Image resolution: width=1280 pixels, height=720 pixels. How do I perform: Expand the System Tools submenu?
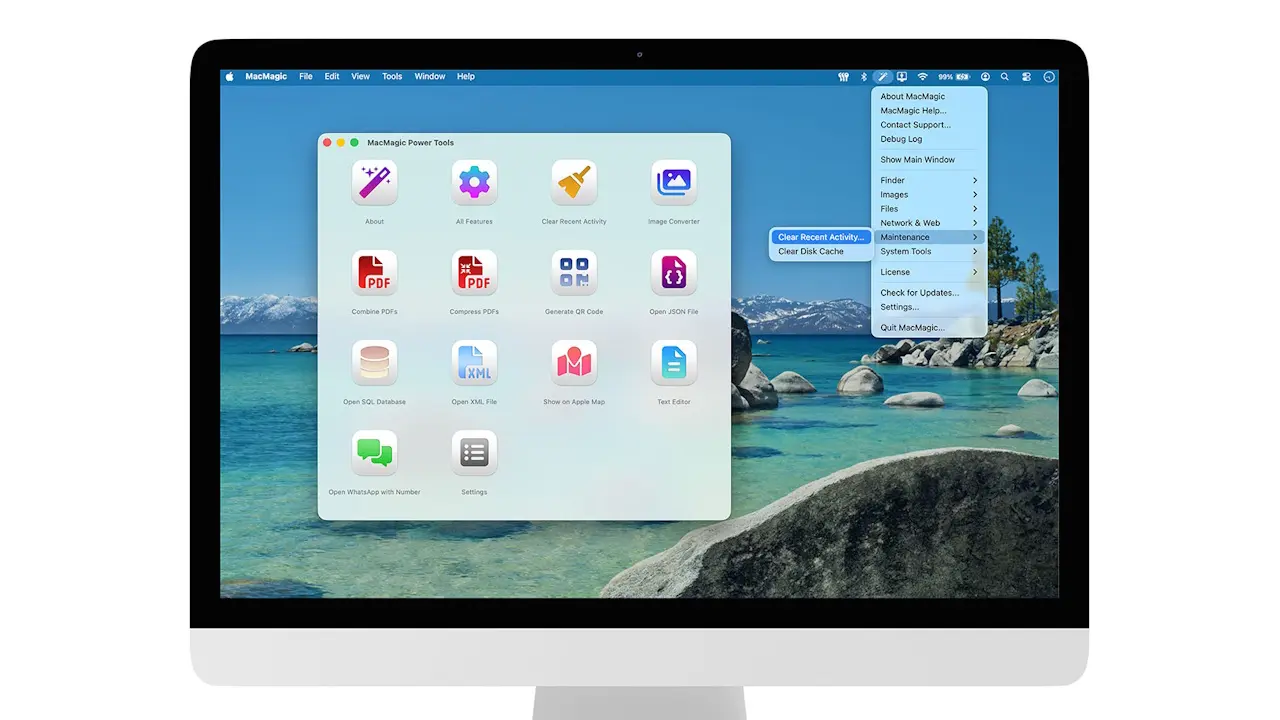point(929,251)
